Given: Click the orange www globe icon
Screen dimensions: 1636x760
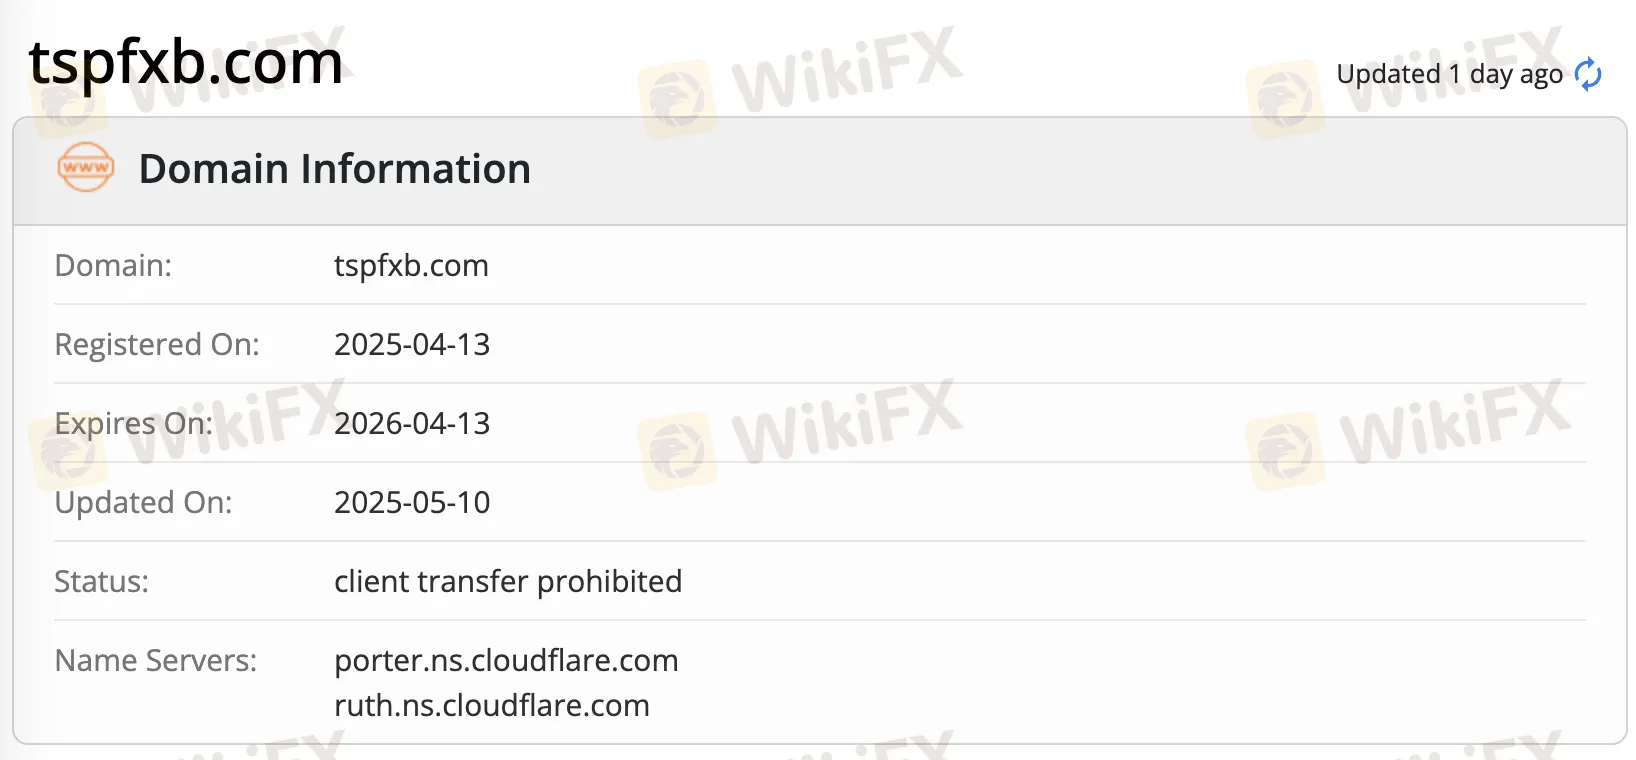Looking at the screenshot, I should tap(85, 168).
